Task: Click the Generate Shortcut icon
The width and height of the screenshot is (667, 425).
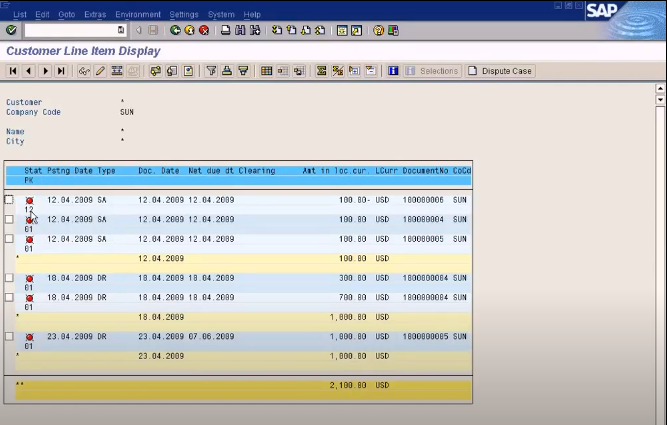Action: point(356,30)
